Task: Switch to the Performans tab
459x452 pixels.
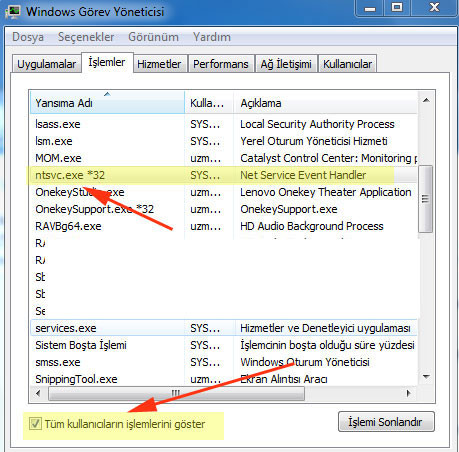Action: [221, 64]
